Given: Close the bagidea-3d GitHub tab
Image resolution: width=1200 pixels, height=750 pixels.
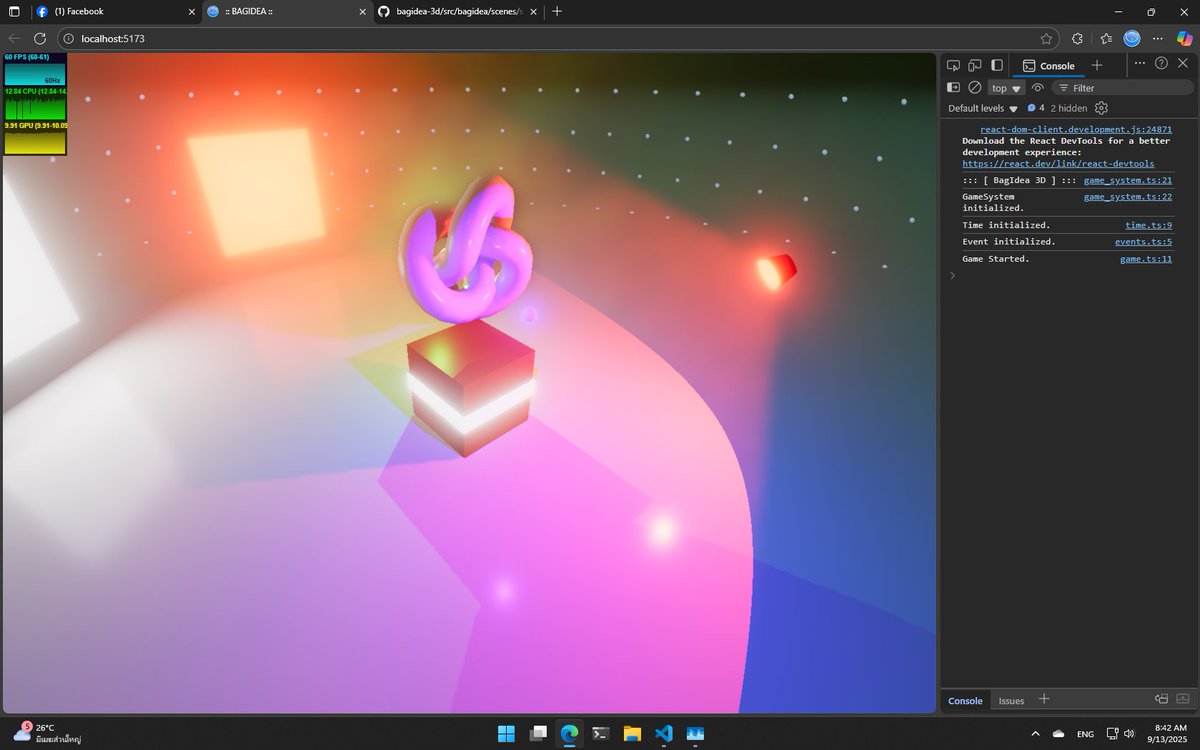Looking at the screenshot, I should (533, 12).
